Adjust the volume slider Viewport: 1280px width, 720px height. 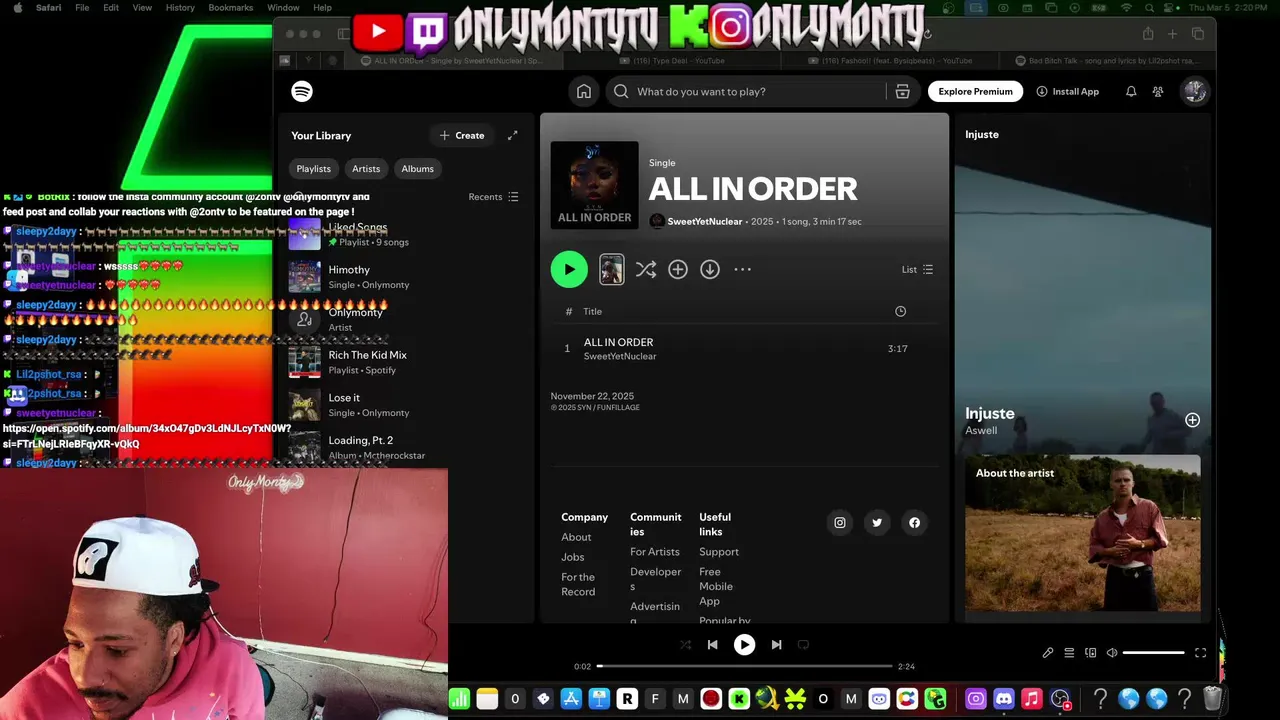[1154, 653]
